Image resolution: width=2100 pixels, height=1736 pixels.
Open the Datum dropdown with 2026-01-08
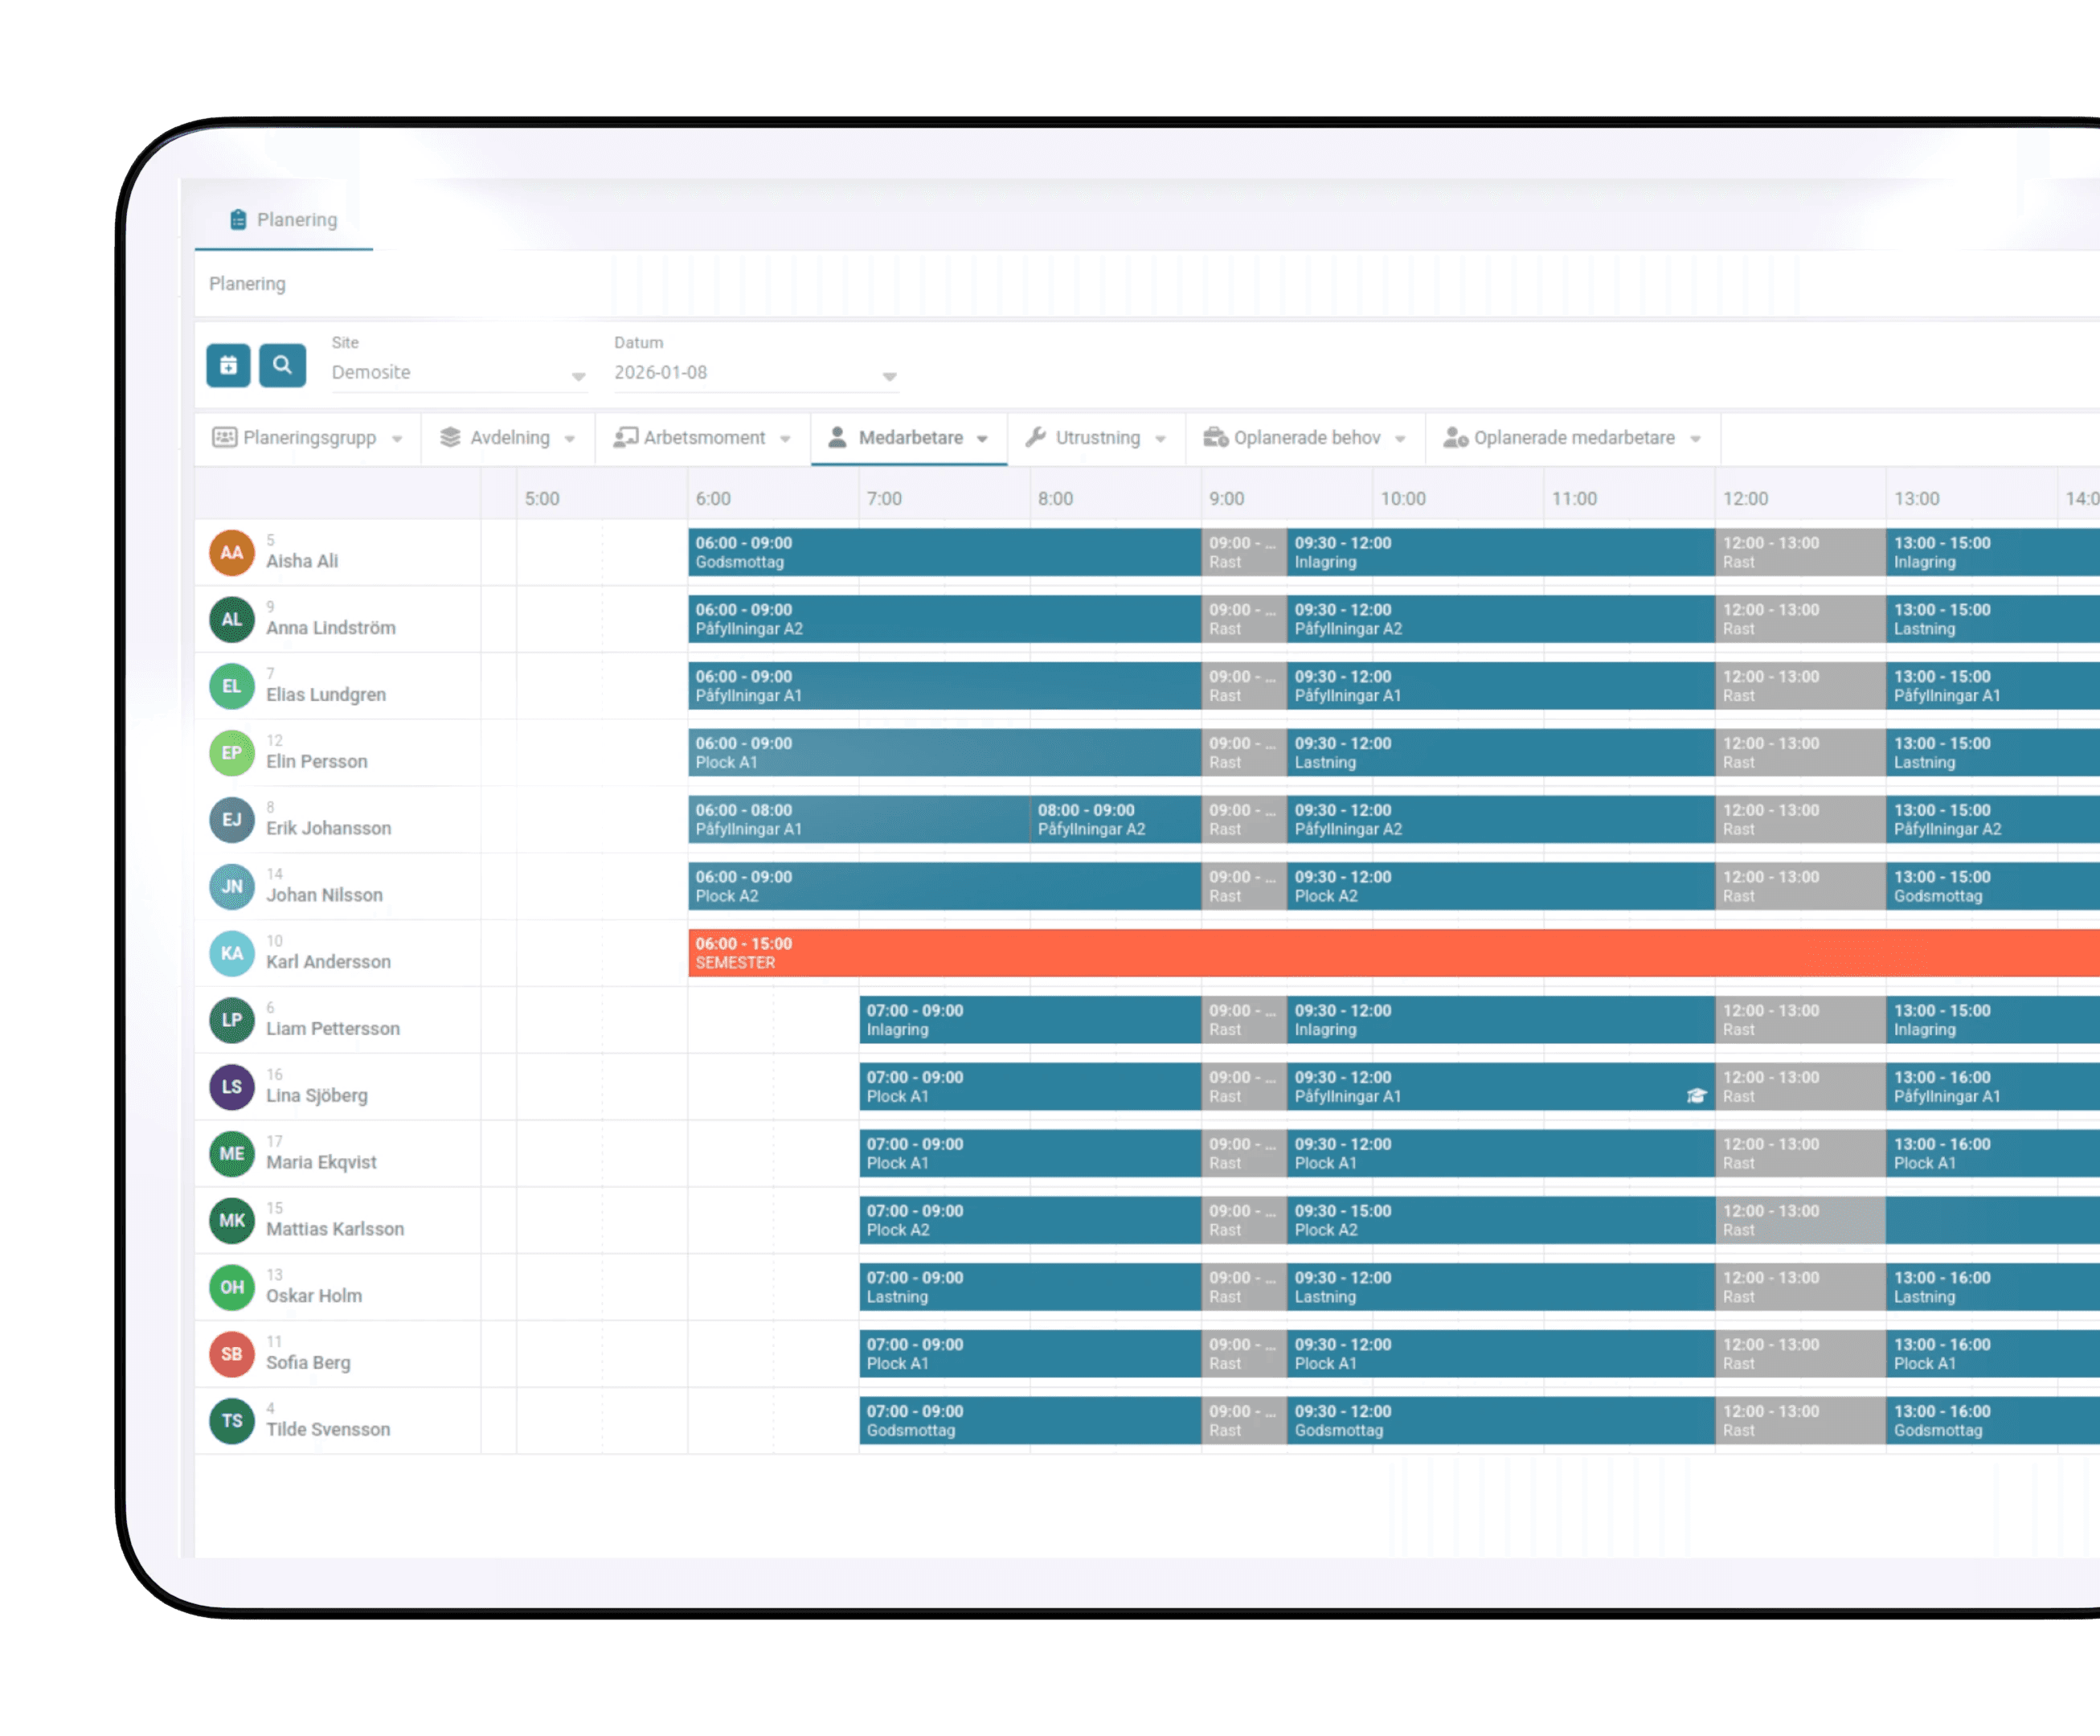(754, 373)
